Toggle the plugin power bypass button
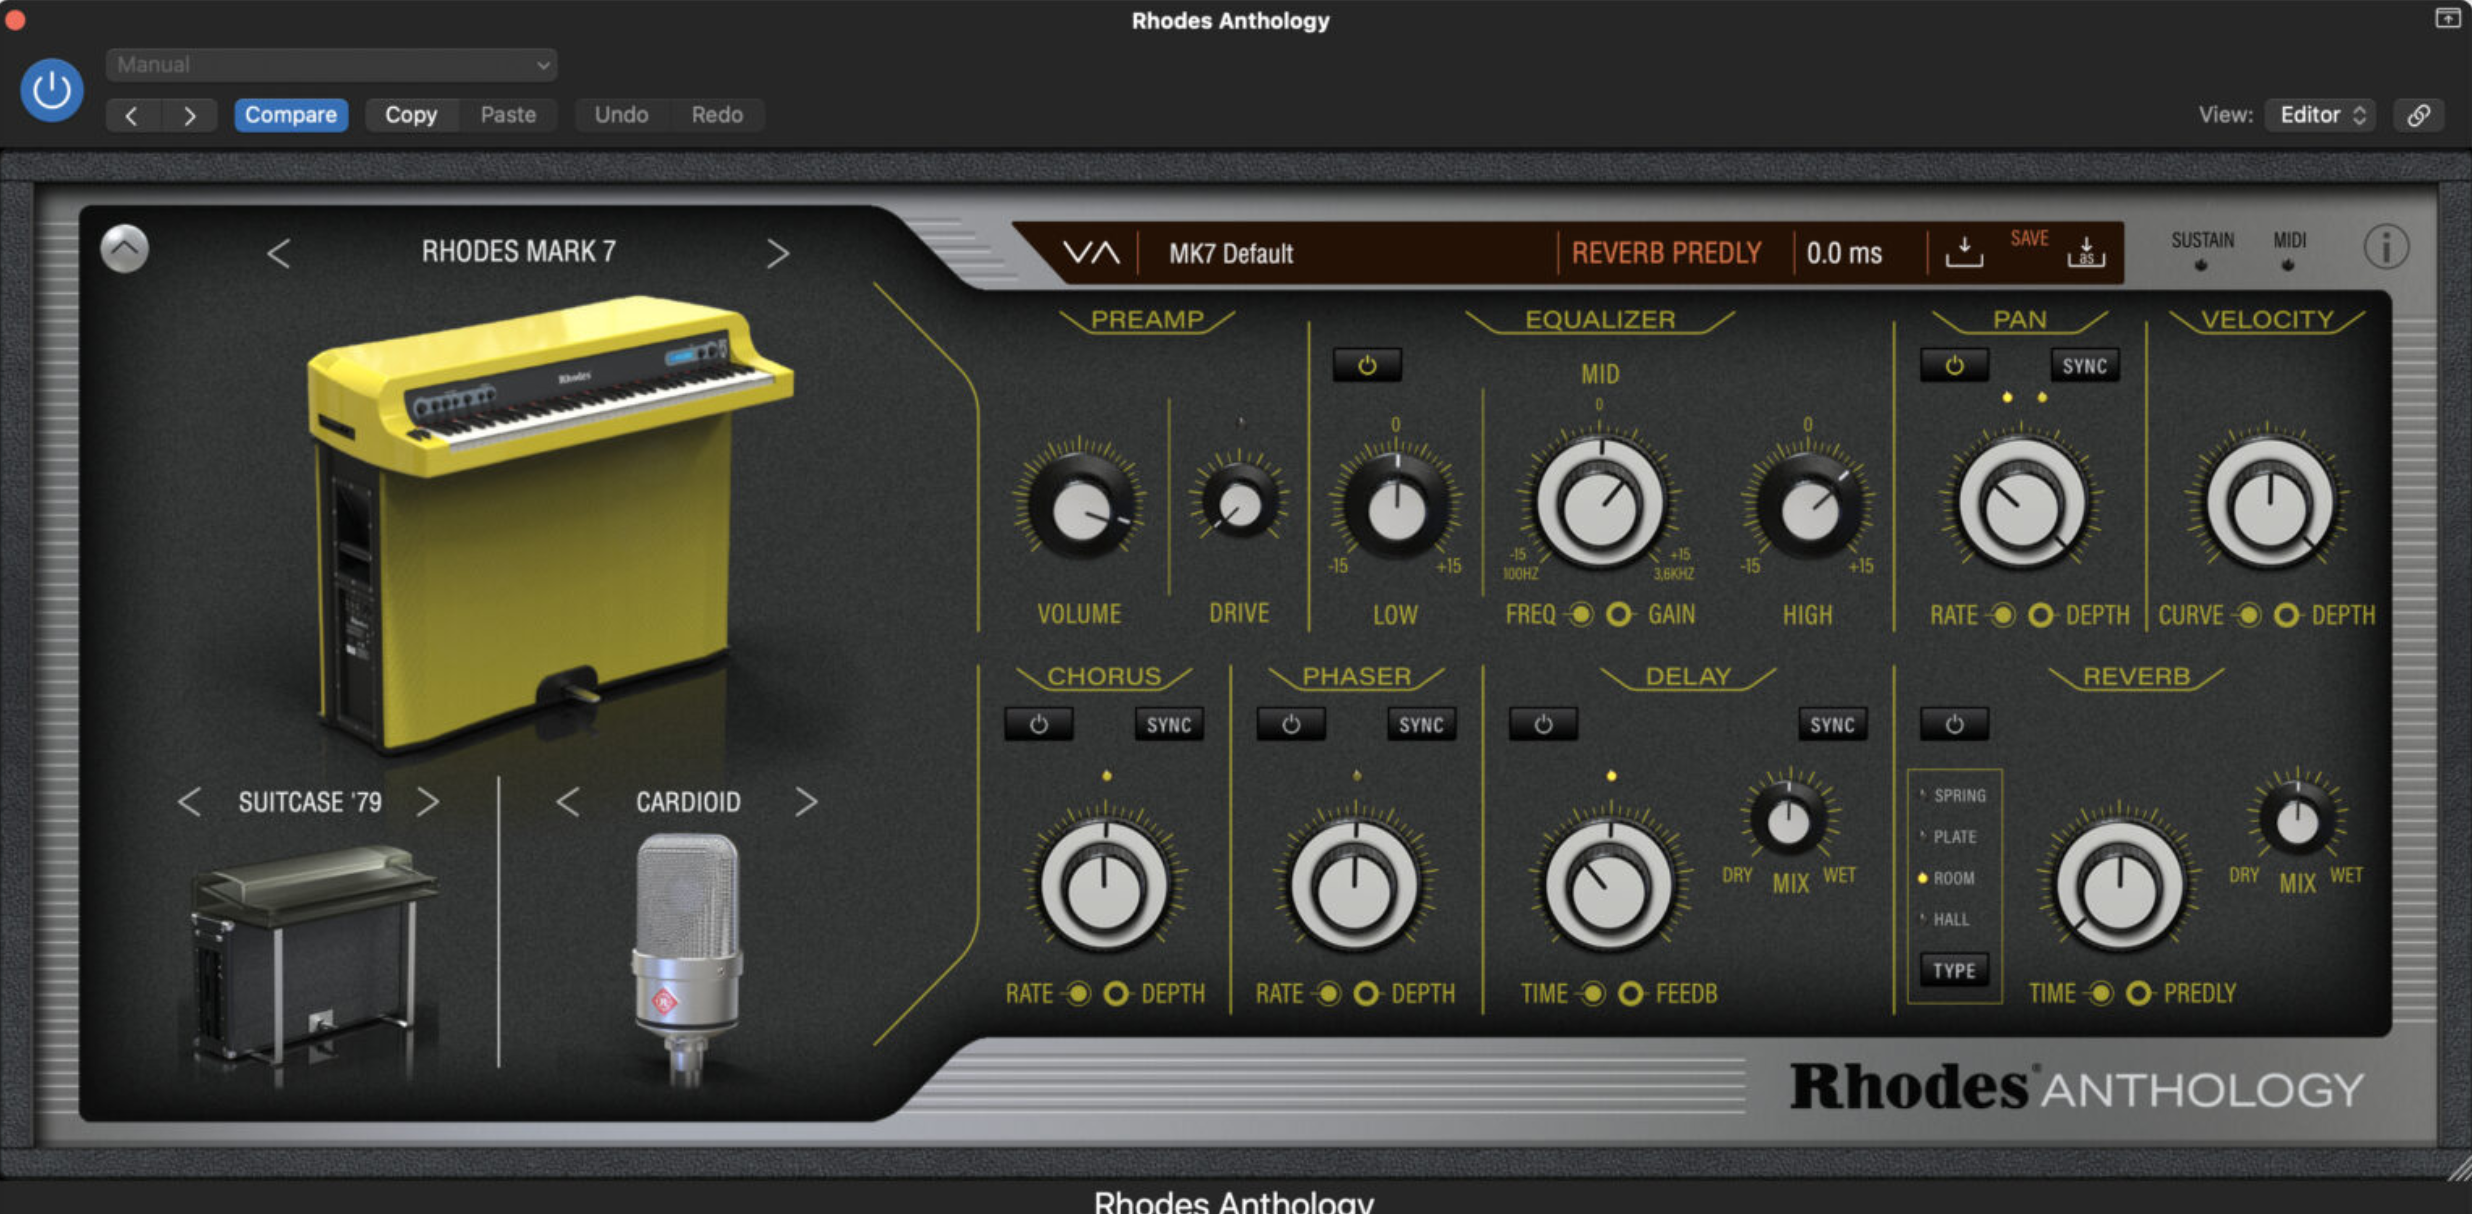This screenshot has width=2472, height=1214. click(x=51, y=91)
